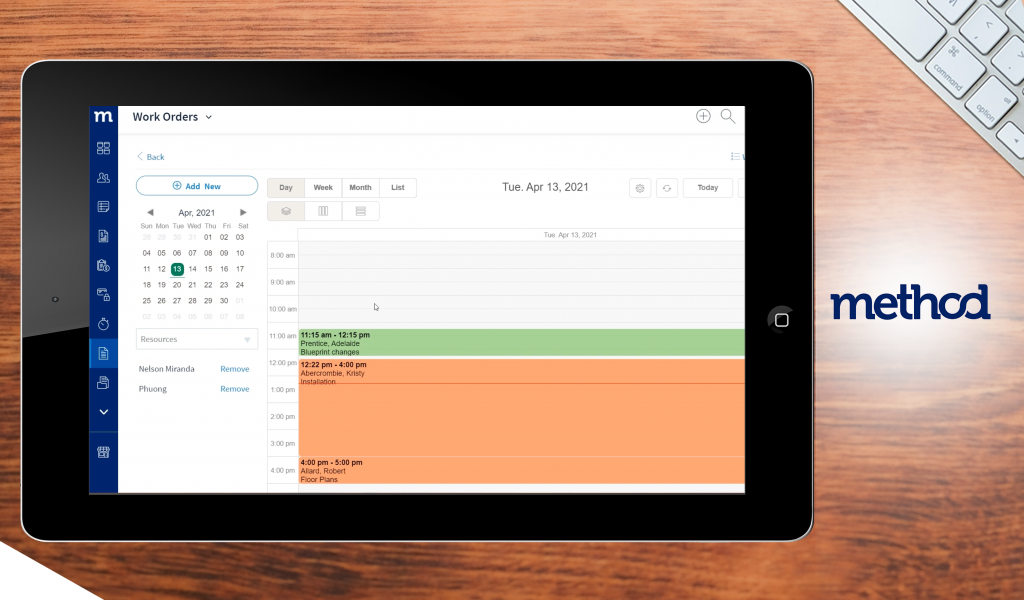
Task: Open the contacts icon in the sidebar
Action: pyautogui.click(x=103, y=178)
